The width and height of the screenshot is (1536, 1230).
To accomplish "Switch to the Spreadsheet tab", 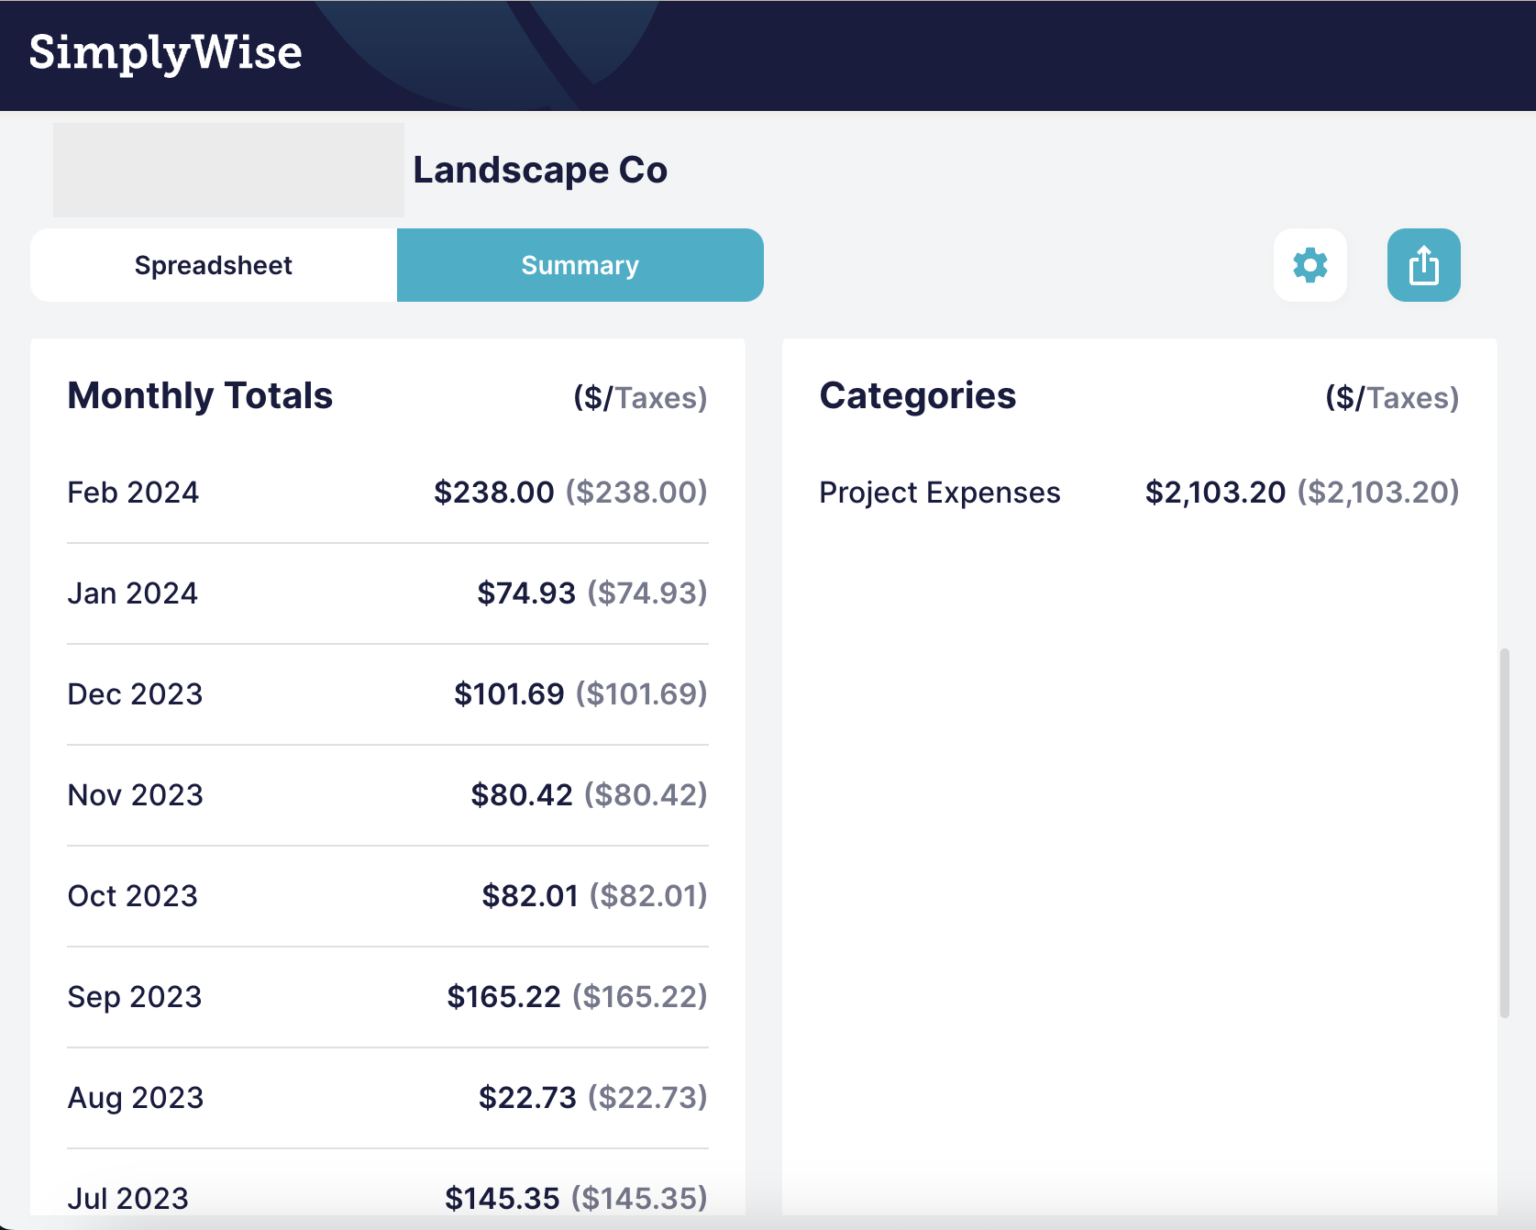I will [x=212, y=265].
